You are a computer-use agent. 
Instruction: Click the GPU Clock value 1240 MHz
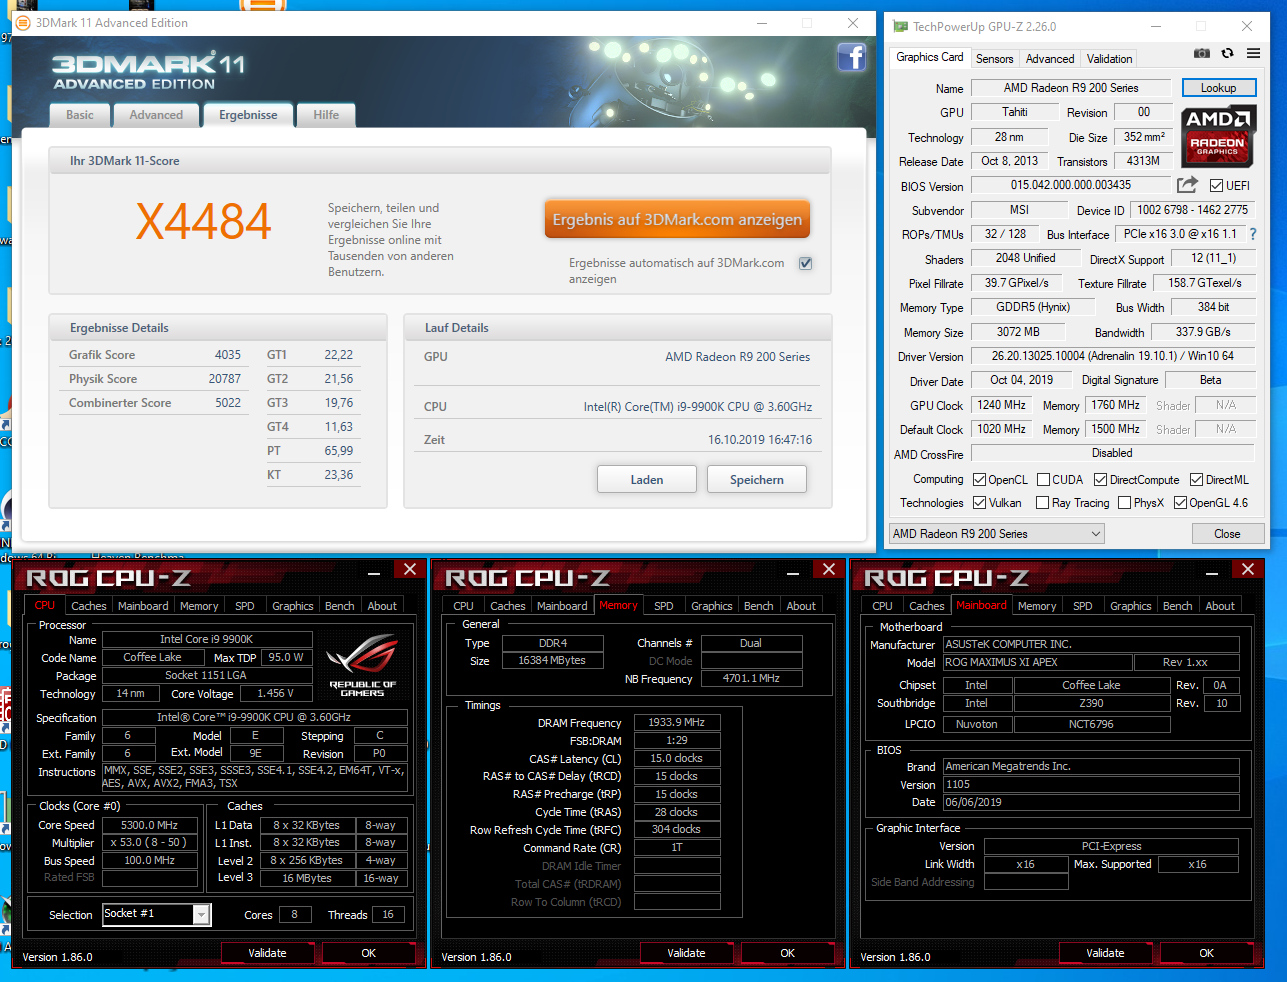pos(1002,405)
